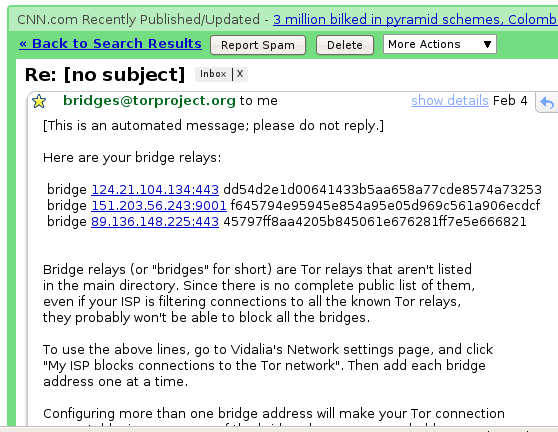Star the message from bridges@torproject.org

[x=39, y=101]
